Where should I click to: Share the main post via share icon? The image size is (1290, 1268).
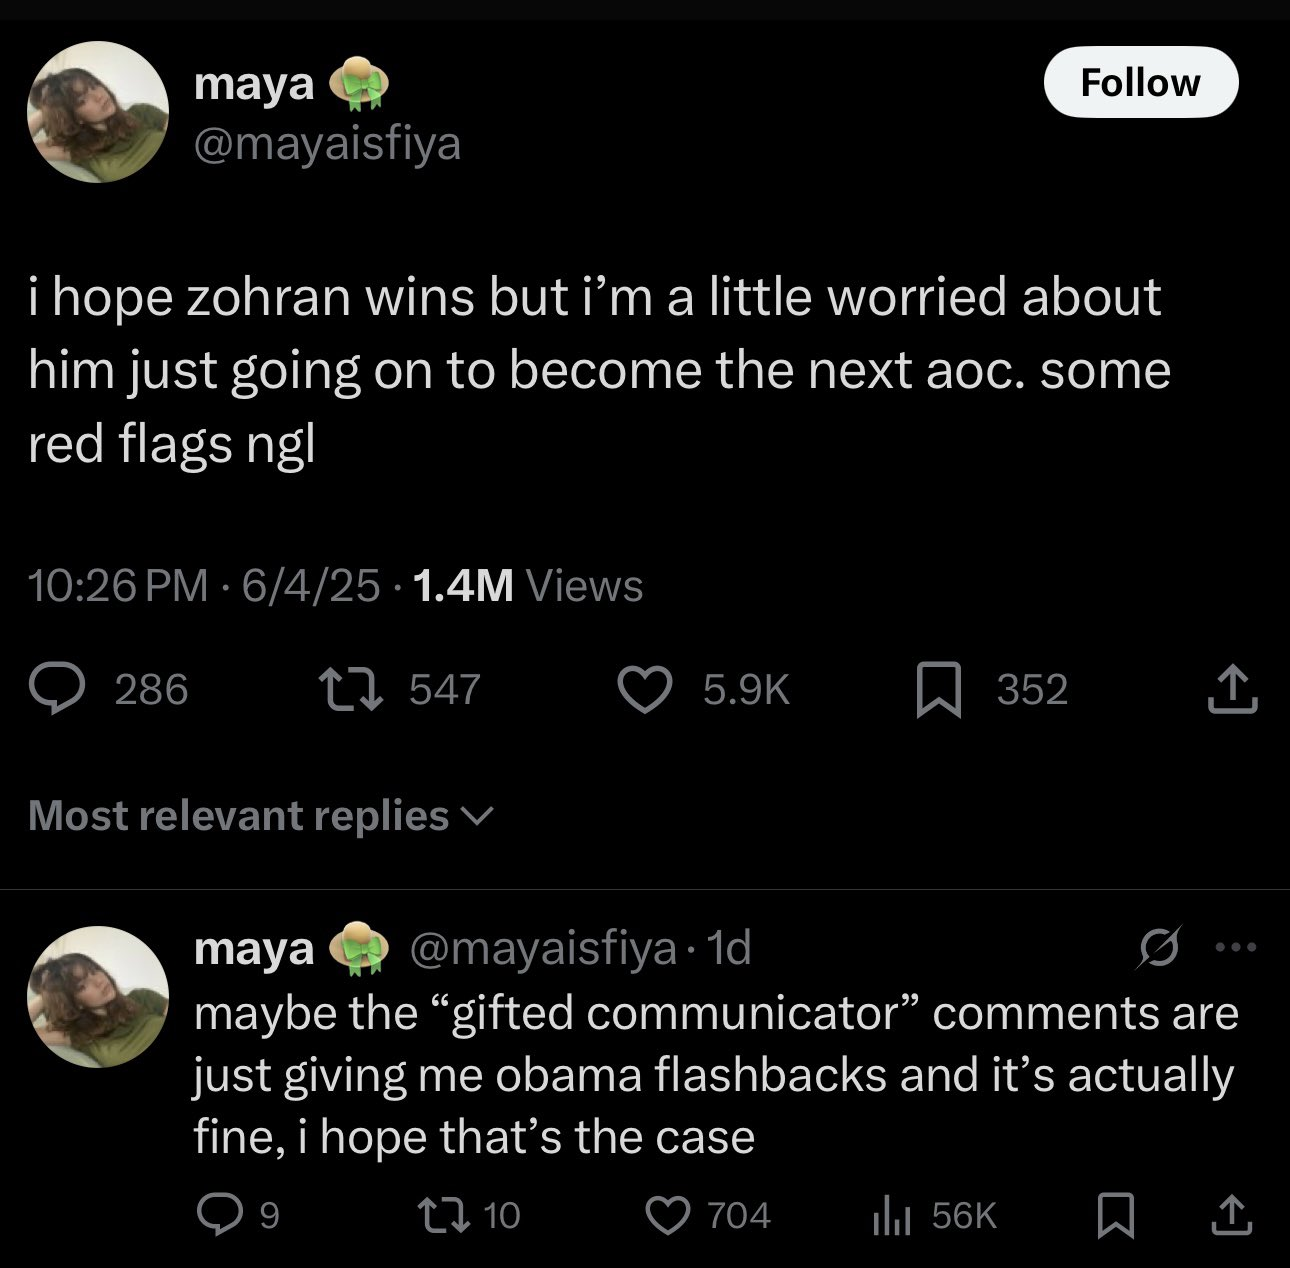[x=1231, y=689]
